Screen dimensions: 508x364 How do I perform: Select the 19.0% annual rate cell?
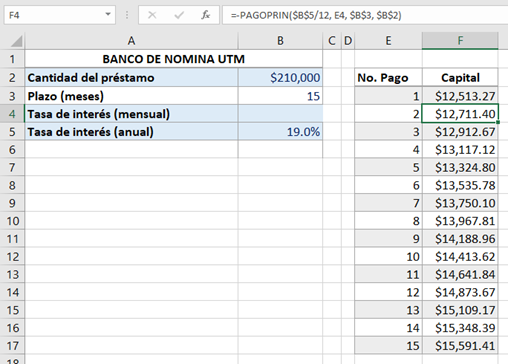[x=280, y=132]
